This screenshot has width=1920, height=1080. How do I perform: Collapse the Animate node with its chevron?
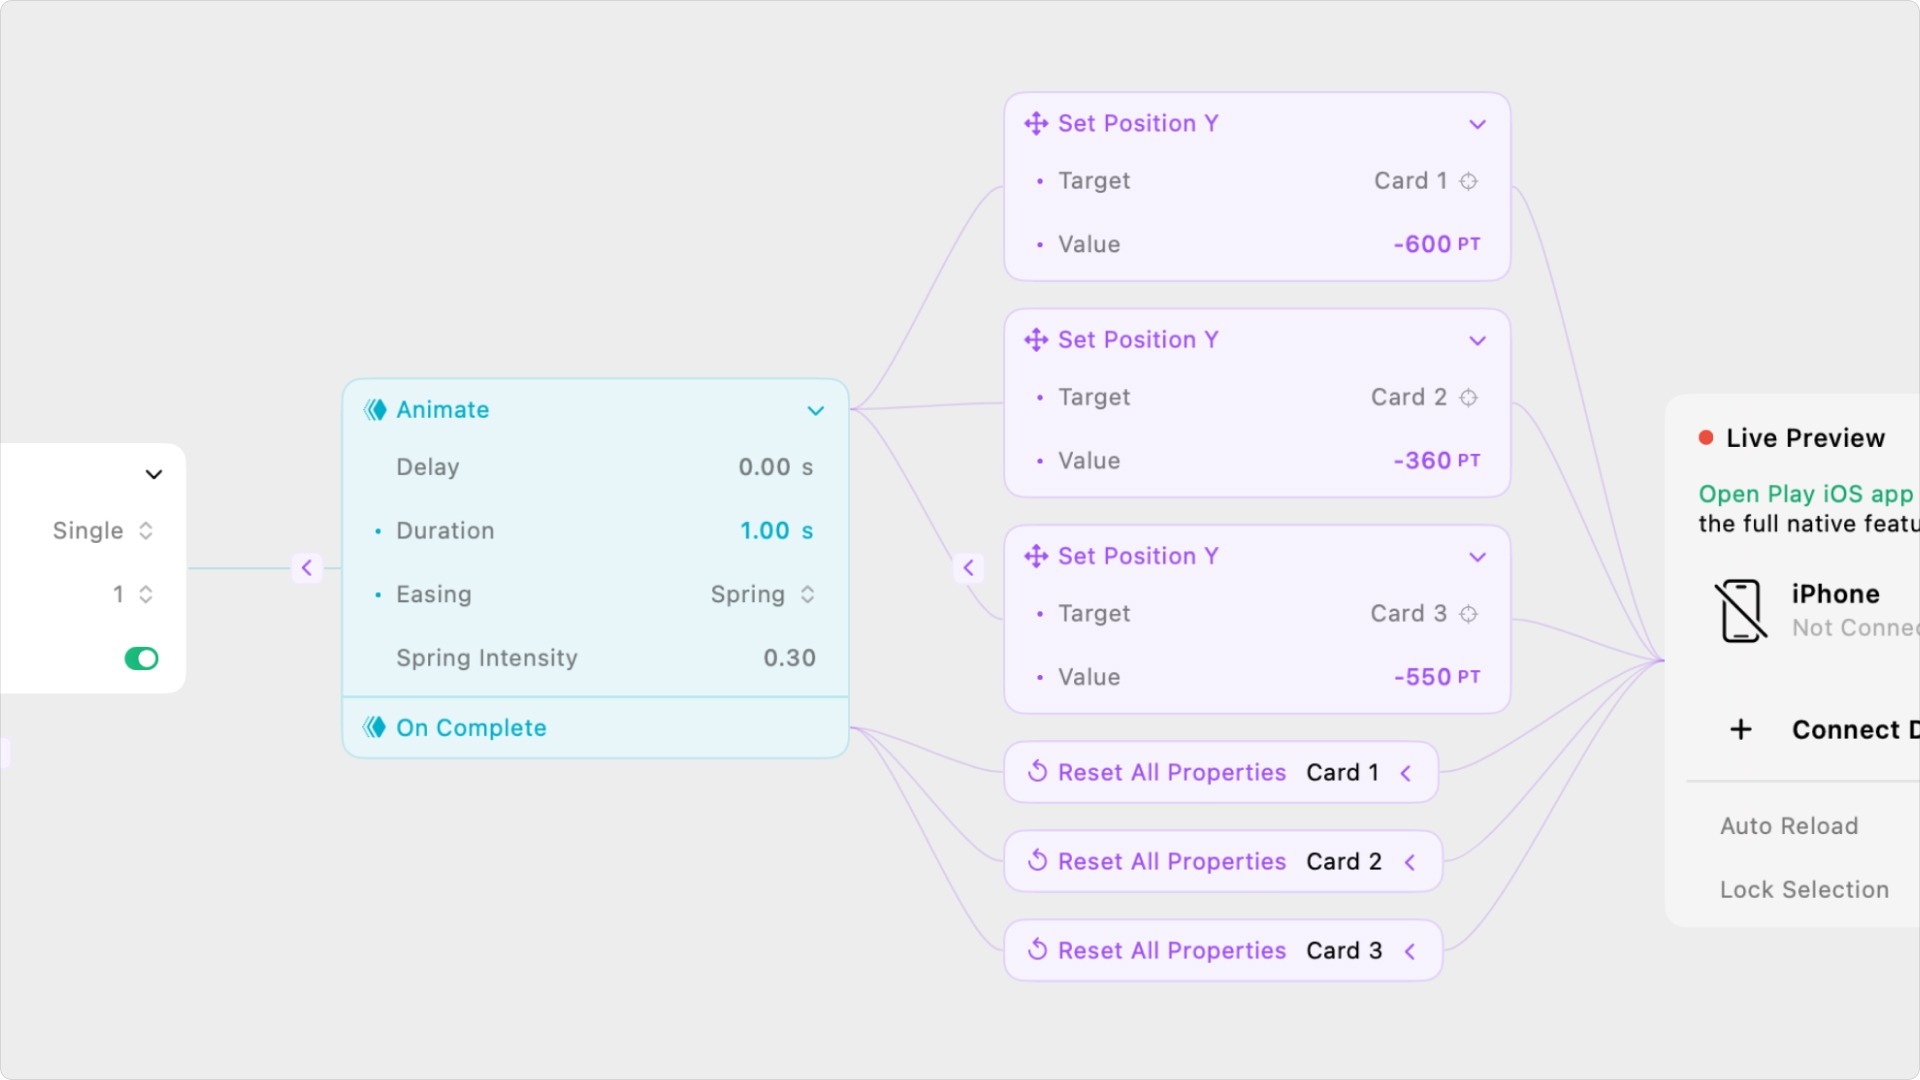(816, 410)
